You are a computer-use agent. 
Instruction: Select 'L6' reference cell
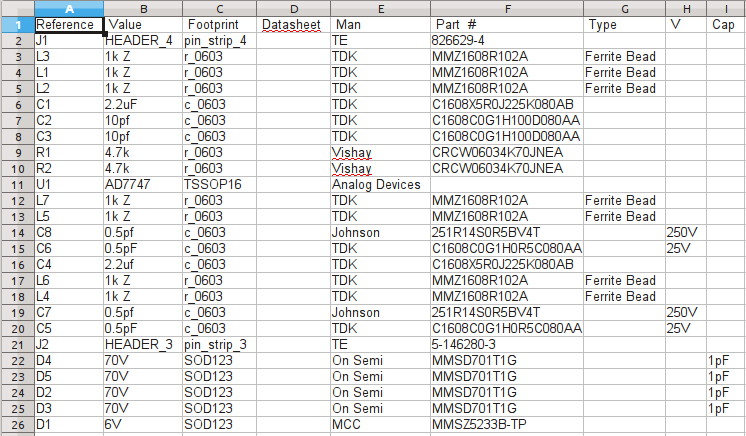[69, 281]
